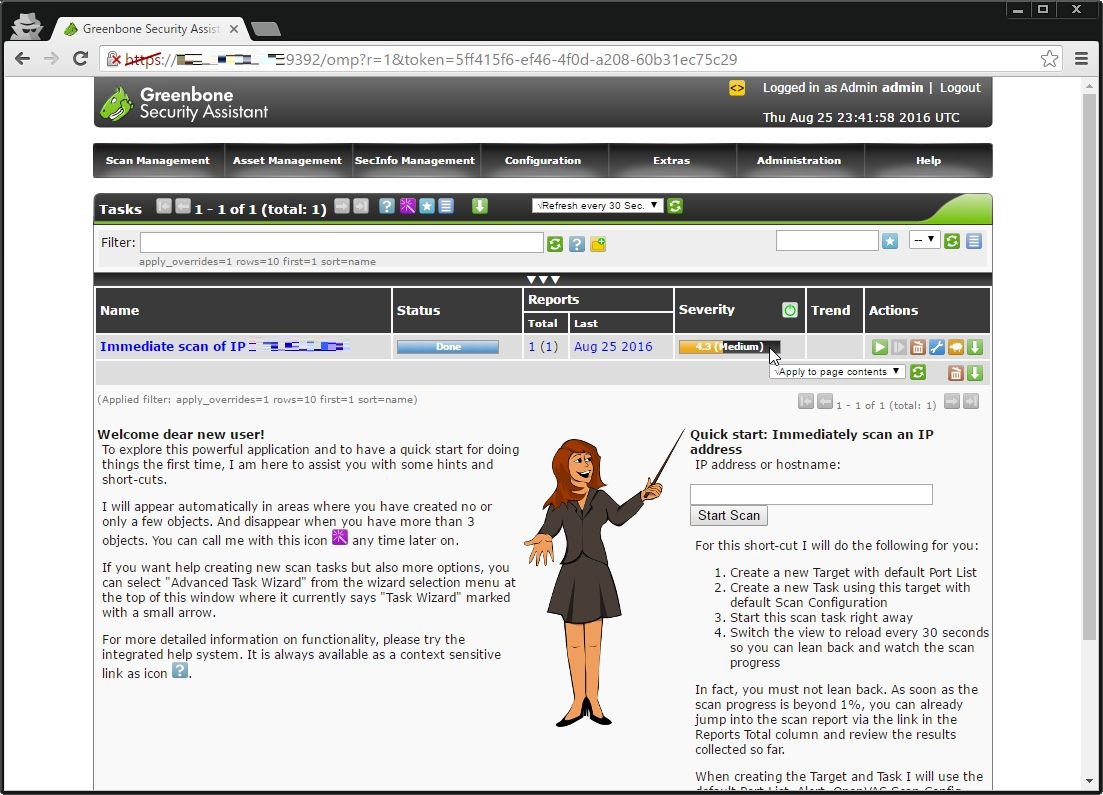Image resolution: width=1103 pixels, height=795 pixels.
Task: Go to first page below the table
Action: 806,402
